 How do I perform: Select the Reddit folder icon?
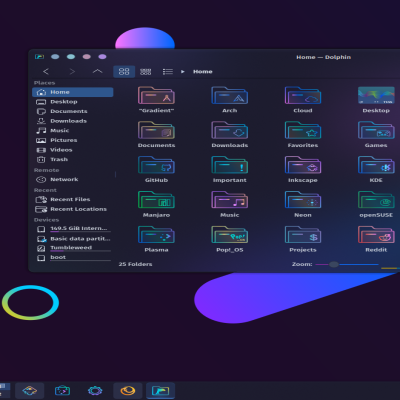pyautogui.click(x=376, y=235)
